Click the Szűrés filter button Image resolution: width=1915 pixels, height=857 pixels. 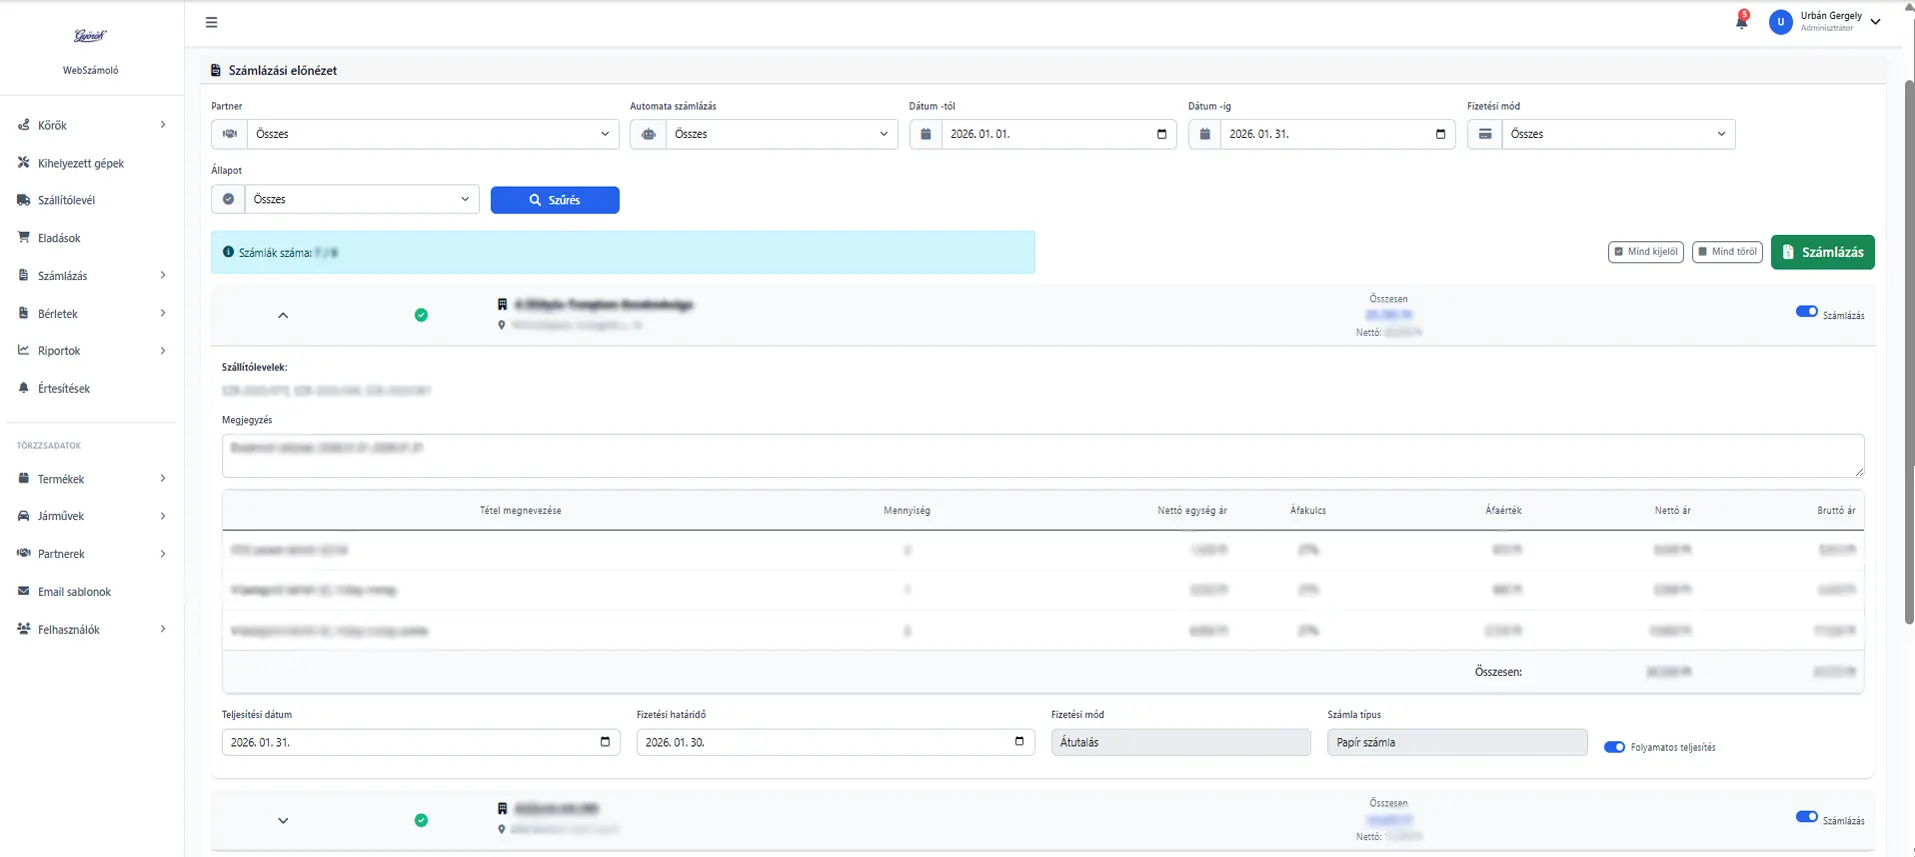pos(554,200)
